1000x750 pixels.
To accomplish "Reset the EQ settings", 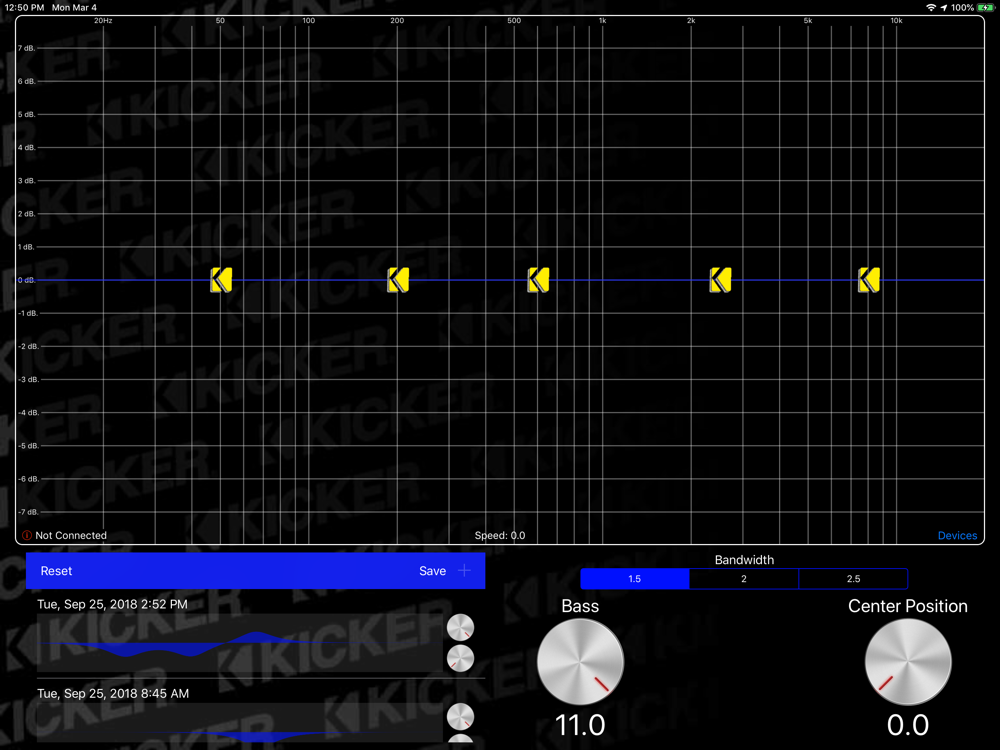I will 56,571.
